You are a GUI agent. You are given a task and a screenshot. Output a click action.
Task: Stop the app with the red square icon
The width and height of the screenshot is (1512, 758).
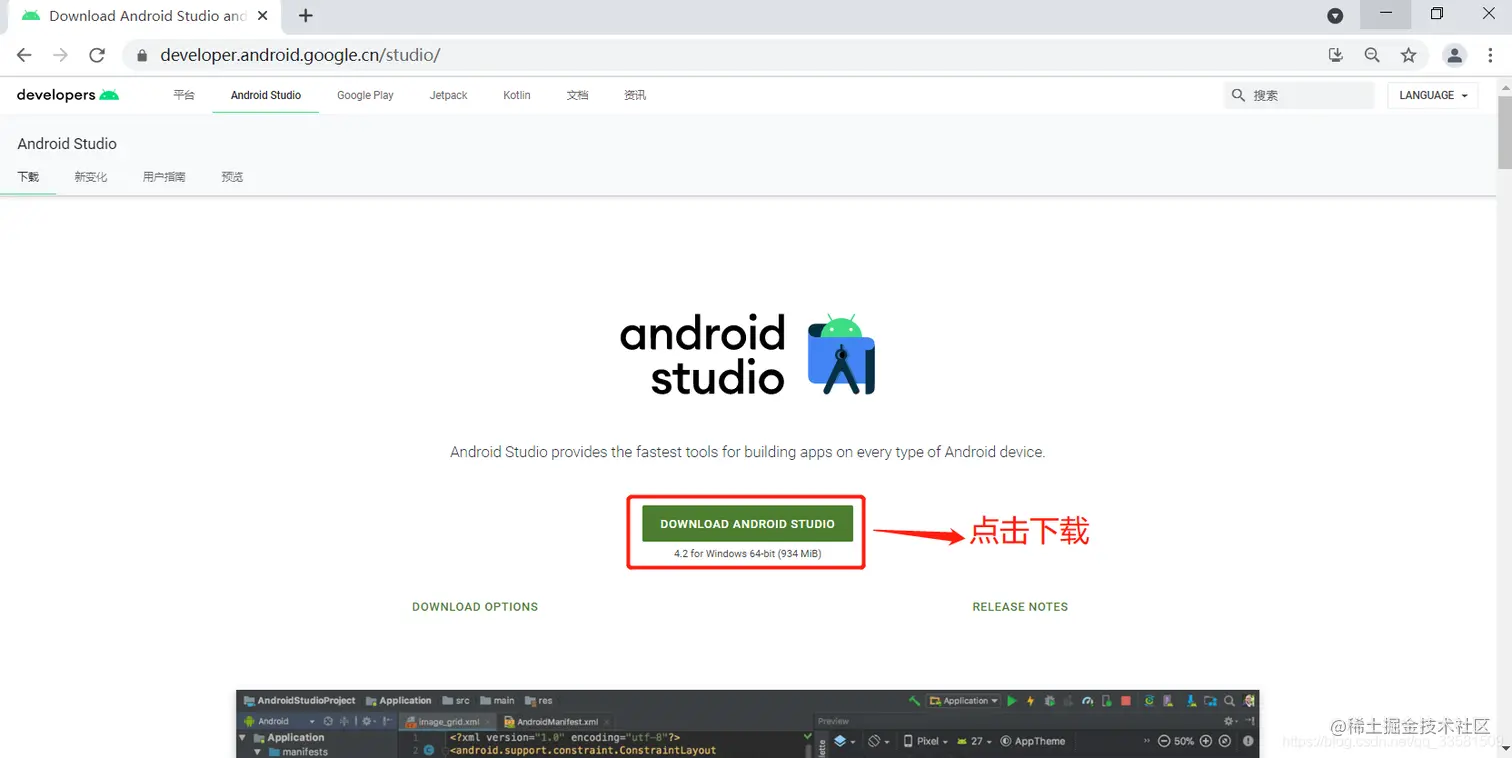point(1125,701)
